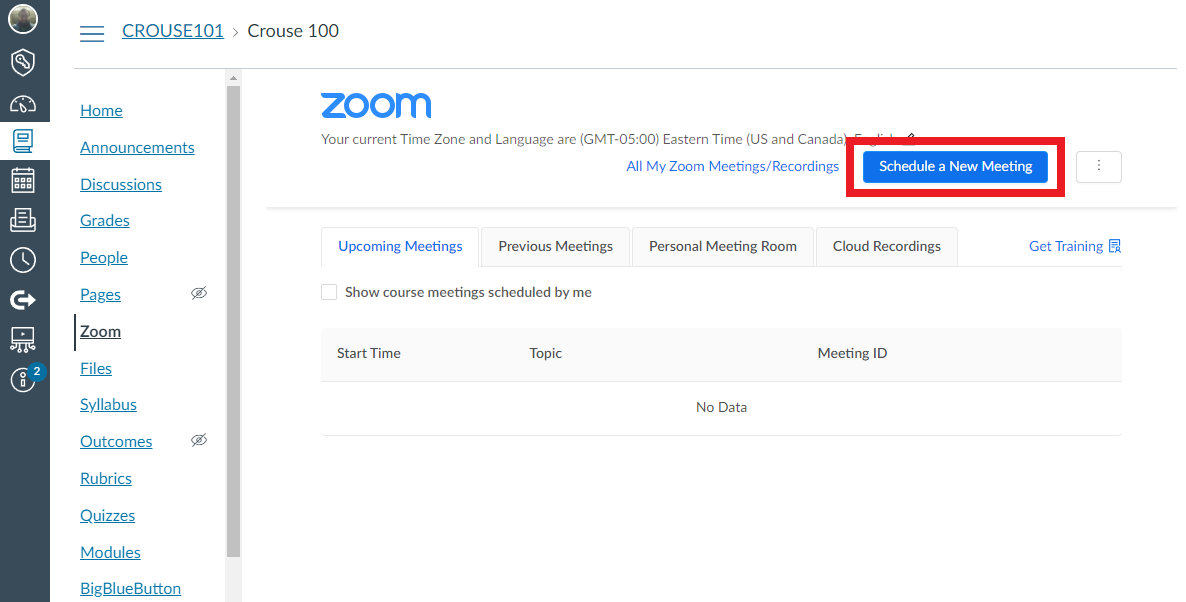Open Discussions in course navigation
Image resolution: width=1186 pixels, height=602 pixels.
click(121, 185)
